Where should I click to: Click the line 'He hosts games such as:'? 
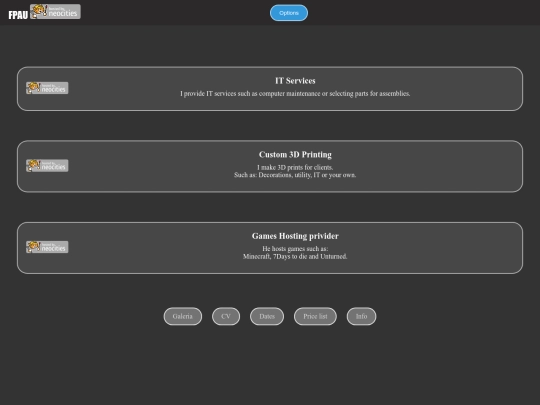click(295, 249)
